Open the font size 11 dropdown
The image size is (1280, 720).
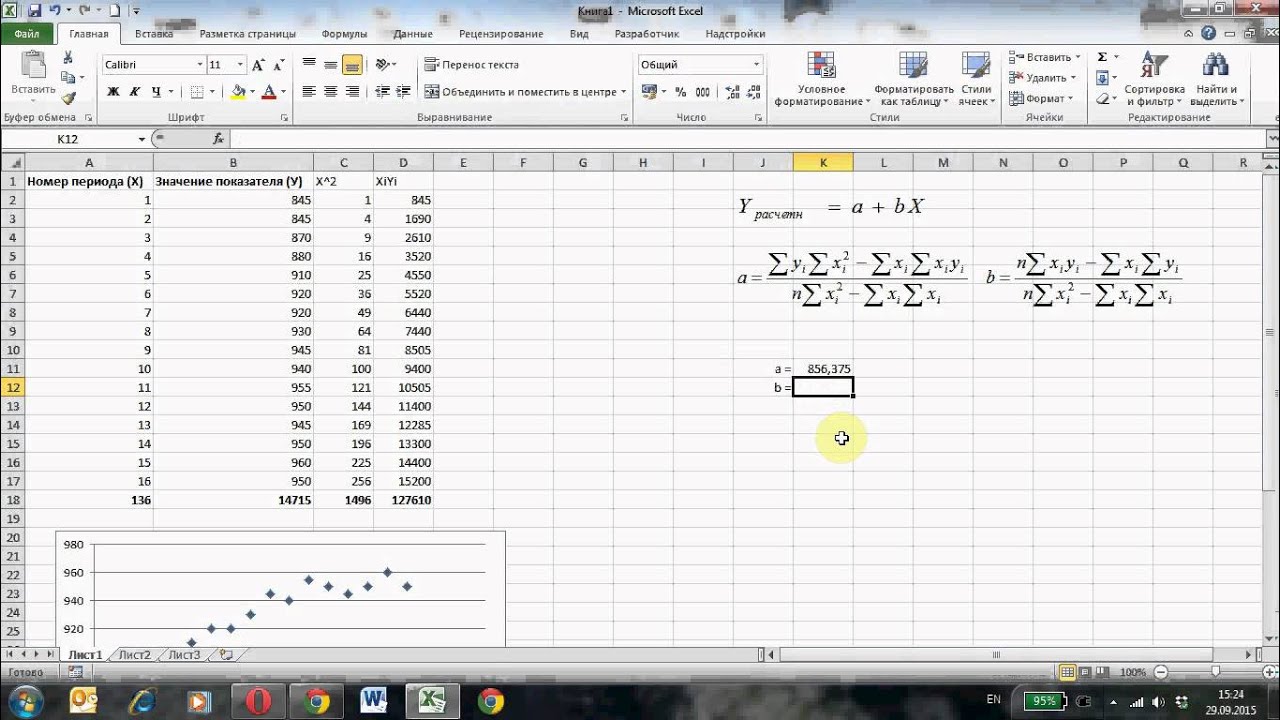240,65
